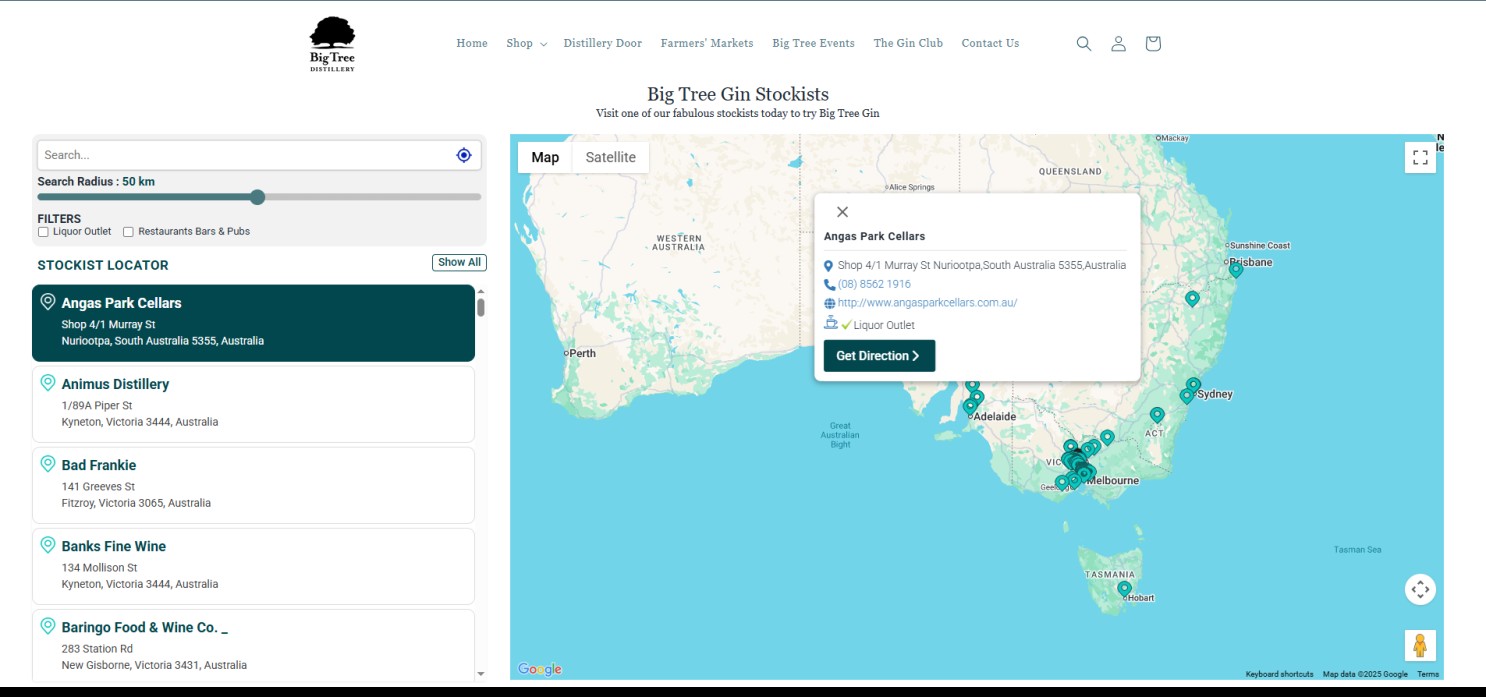1486x697 pixels.
Task: Click the Get Direction button
Action: coord(878,355)
